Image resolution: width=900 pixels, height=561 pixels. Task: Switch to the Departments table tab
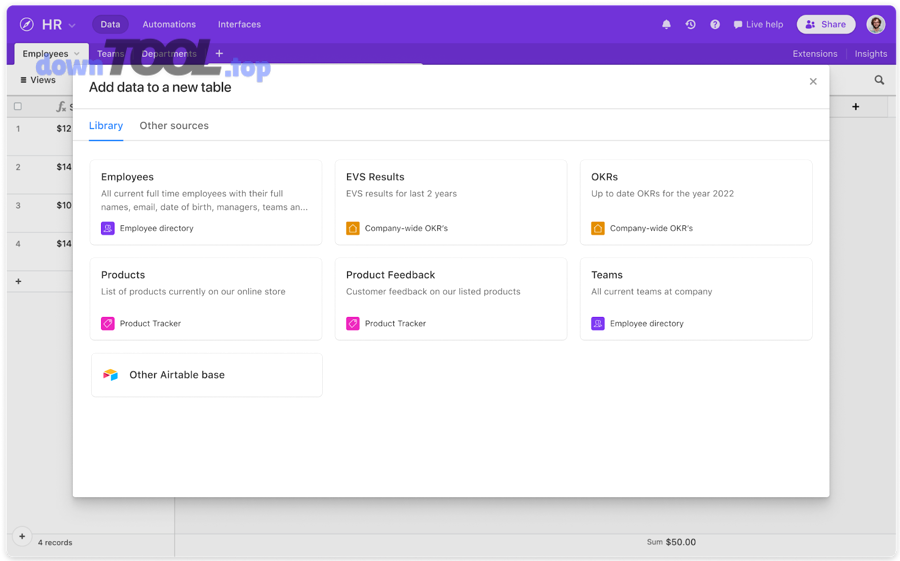169,53
